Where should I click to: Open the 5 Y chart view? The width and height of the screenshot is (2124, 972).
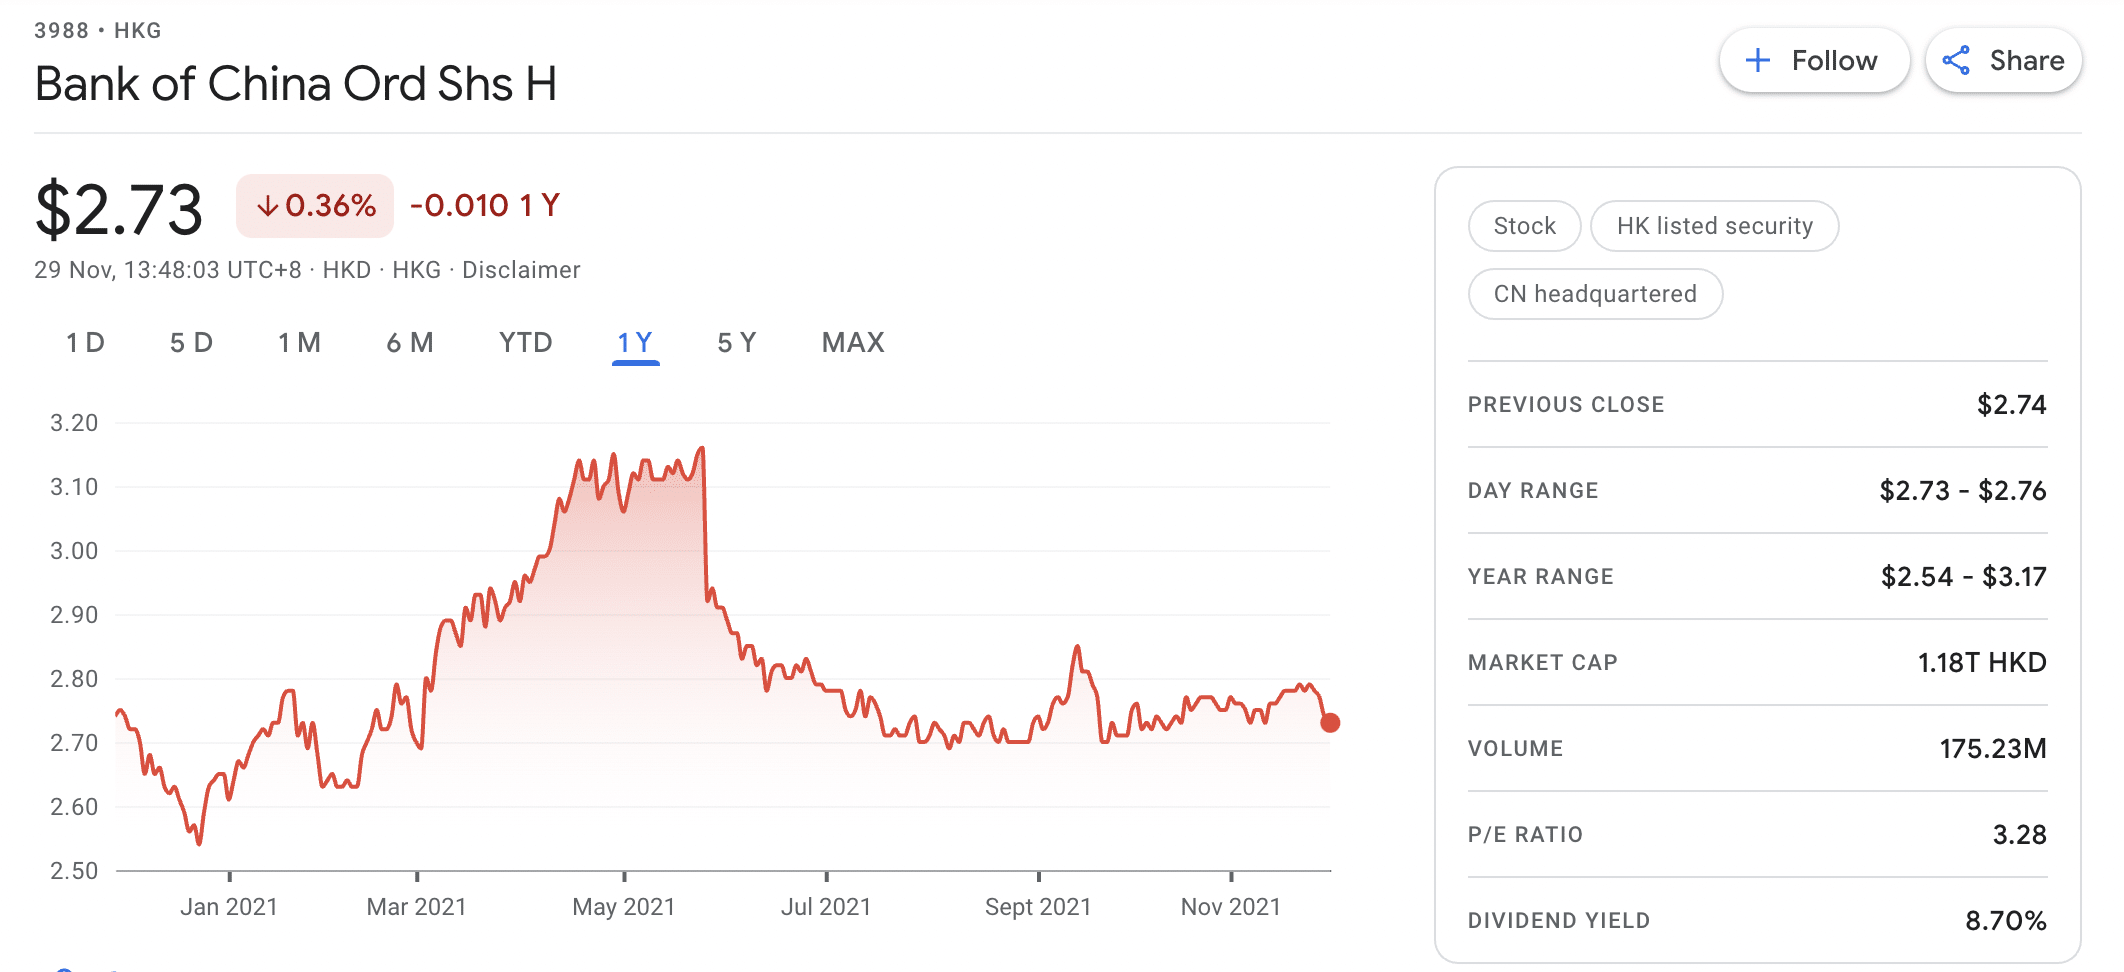pyautogui.click(x=737, y=343)
